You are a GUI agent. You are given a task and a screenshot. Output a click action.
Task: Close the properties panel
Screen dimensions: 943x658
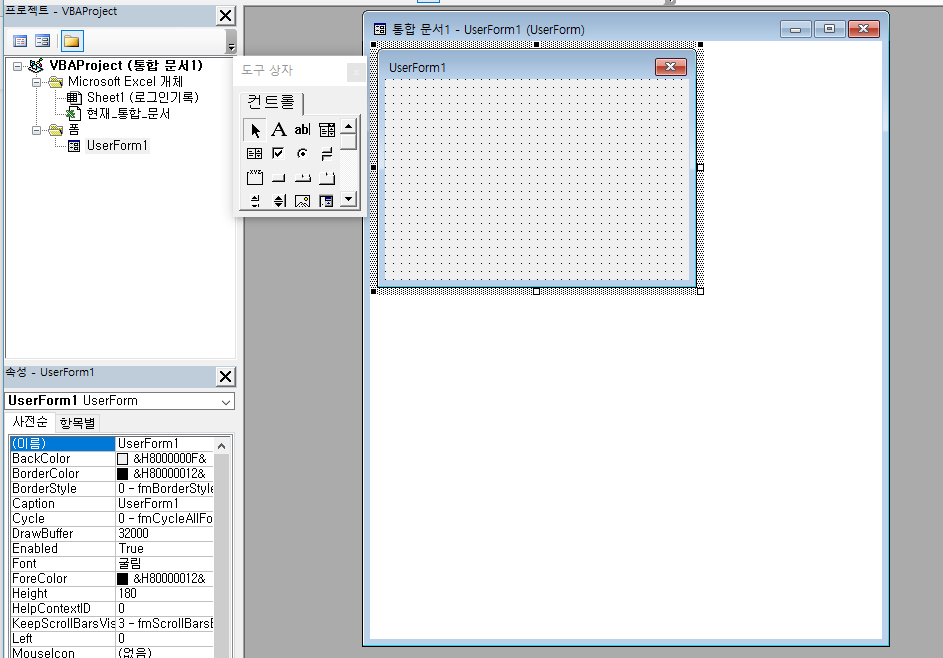[x=226, y=377]
